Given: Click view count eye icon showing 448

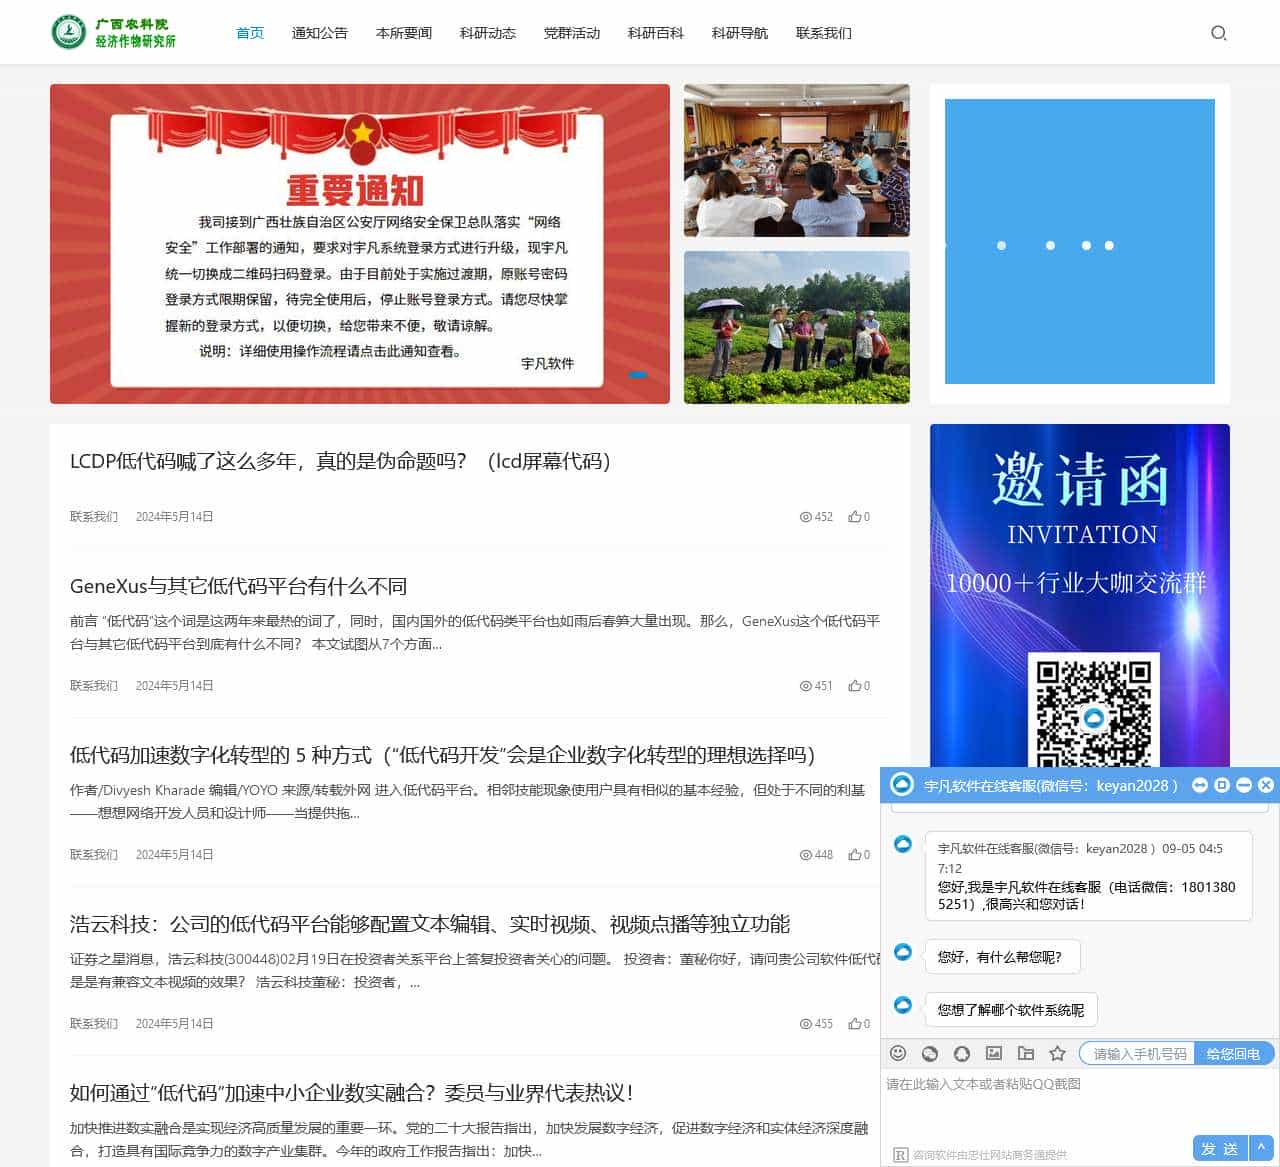Looking at the screenshot, I should (805, 855).
